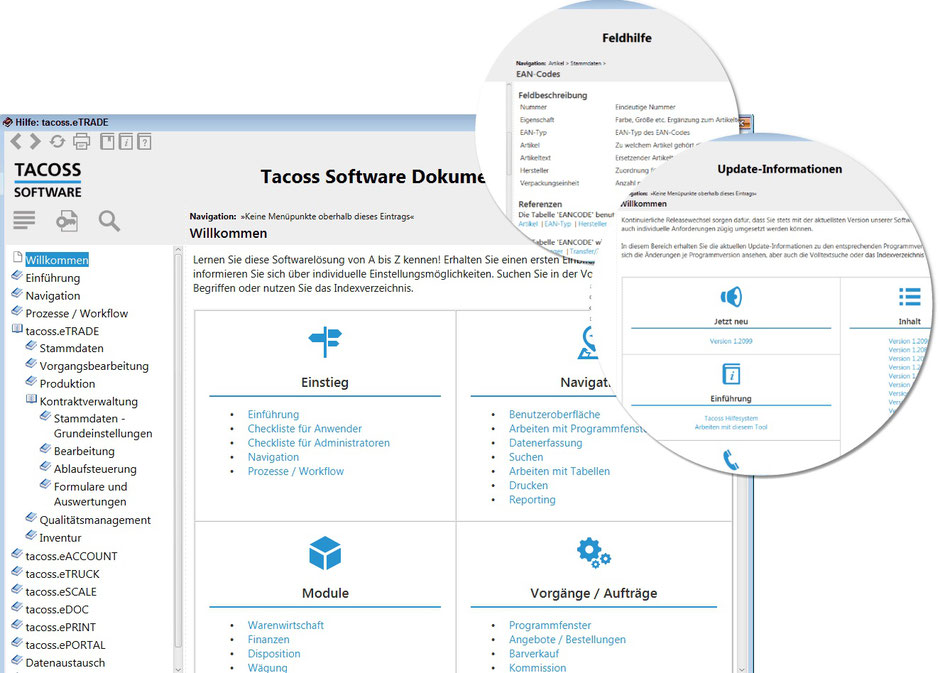Select Bearbeitung in the tree
This screenshot has width=940, height=673.
[x=85, y=451]
